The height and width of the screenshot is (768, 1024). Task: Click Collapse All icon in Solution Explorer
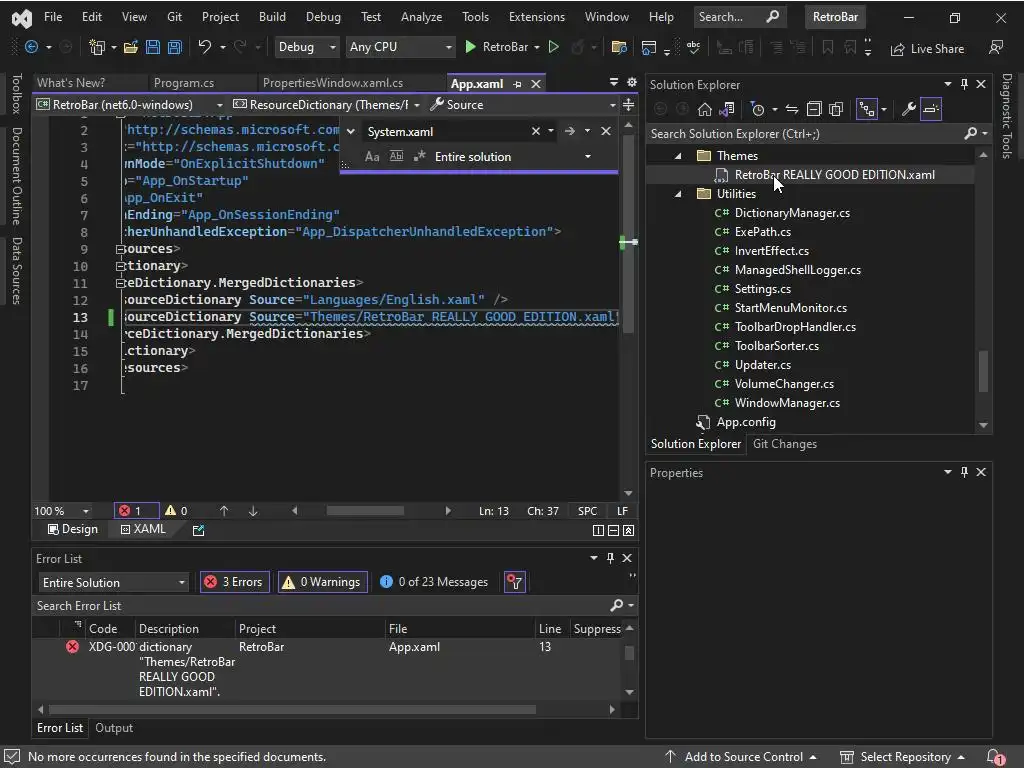coord(814,109)
